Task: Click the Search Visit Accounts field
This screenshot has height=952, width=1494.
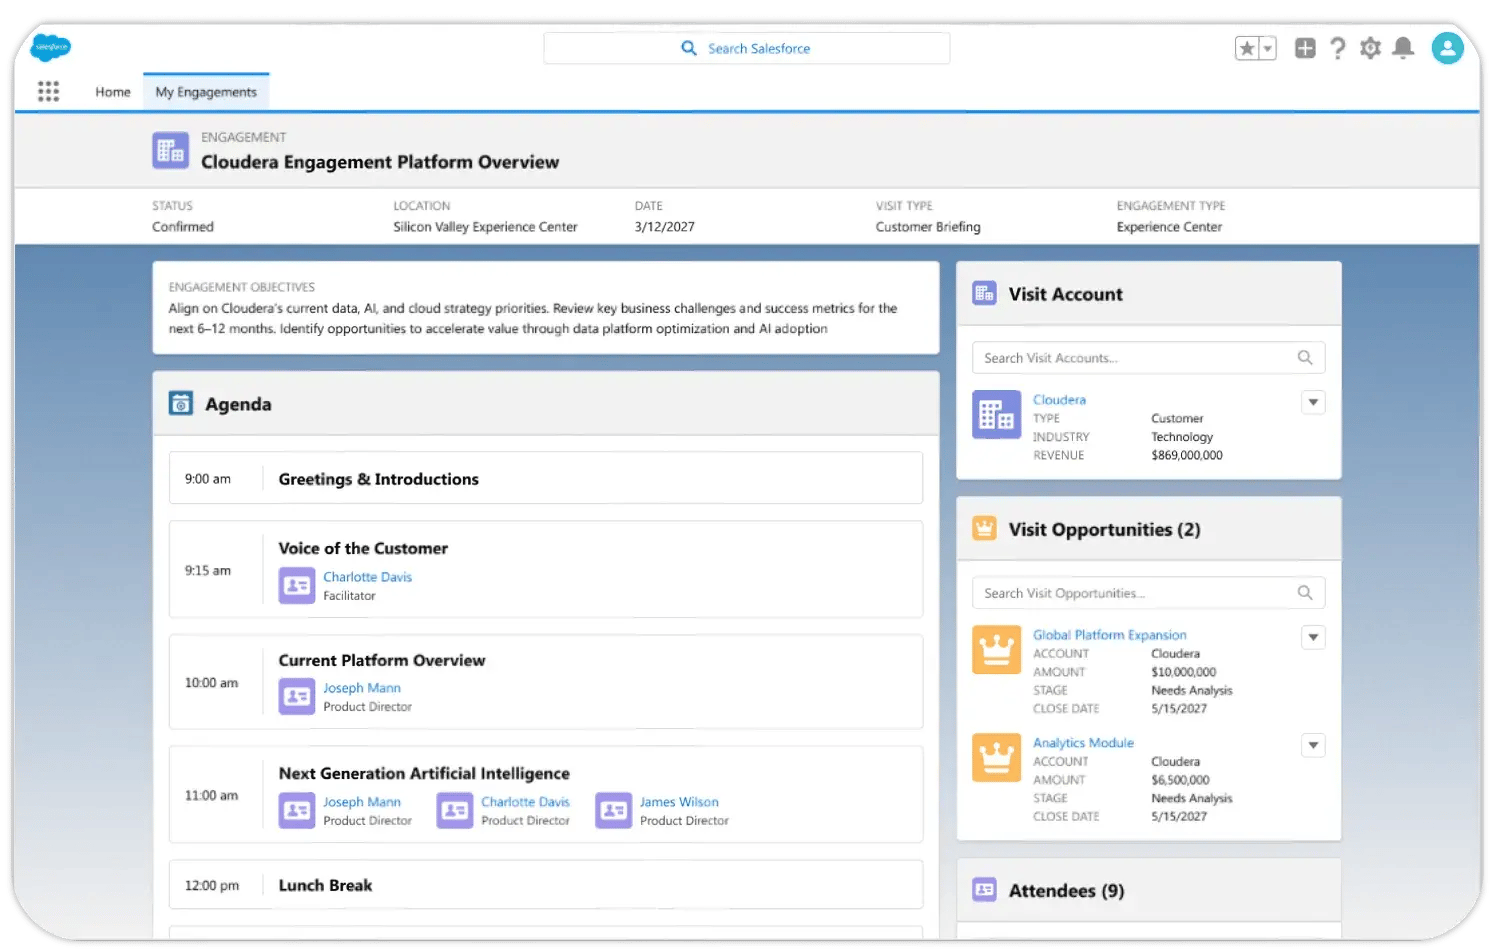Action: tap(1149, 358)
